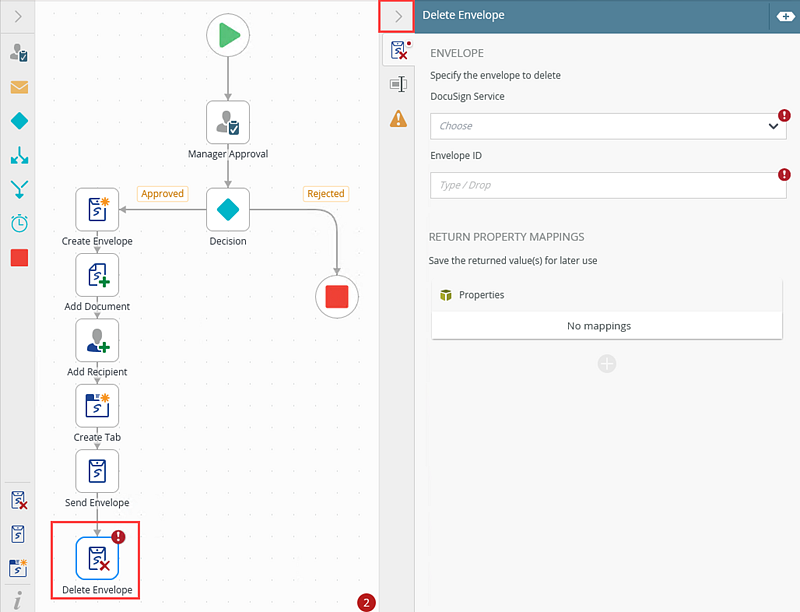
Task: Select the Decision diamond step on canvas
Action: point(228,210)
